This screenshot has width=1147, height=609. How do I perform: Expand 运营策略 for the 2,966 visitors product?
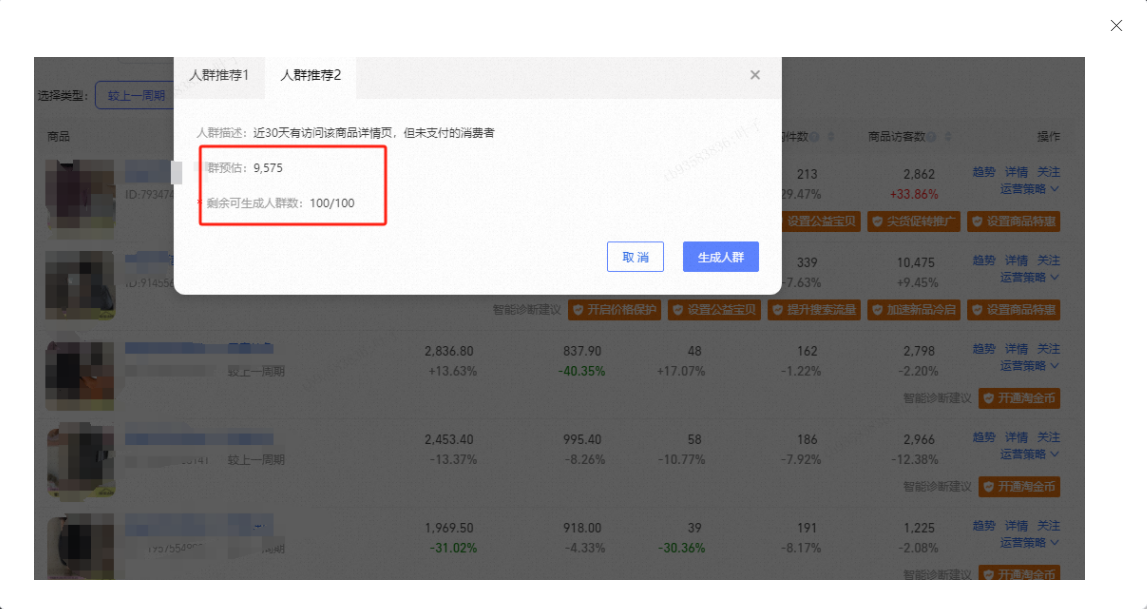tap(1030, 454)
